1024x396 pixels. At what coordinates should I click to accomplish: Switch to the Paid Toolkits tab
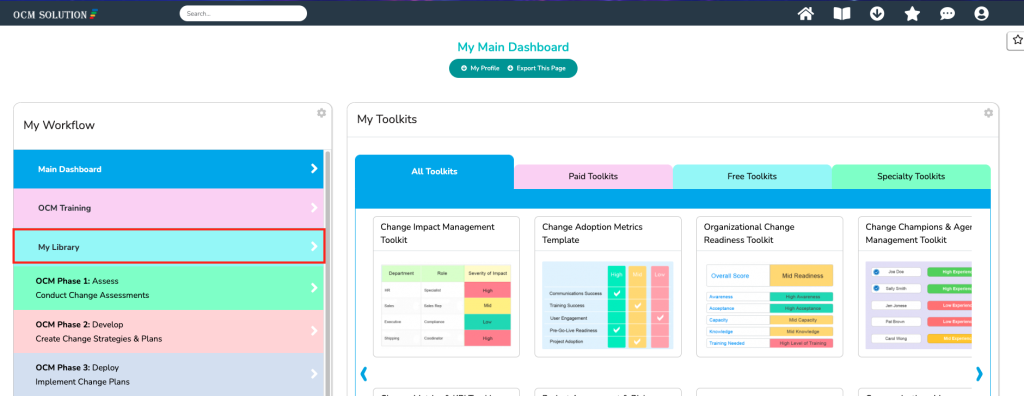click(x=593, y=176)
